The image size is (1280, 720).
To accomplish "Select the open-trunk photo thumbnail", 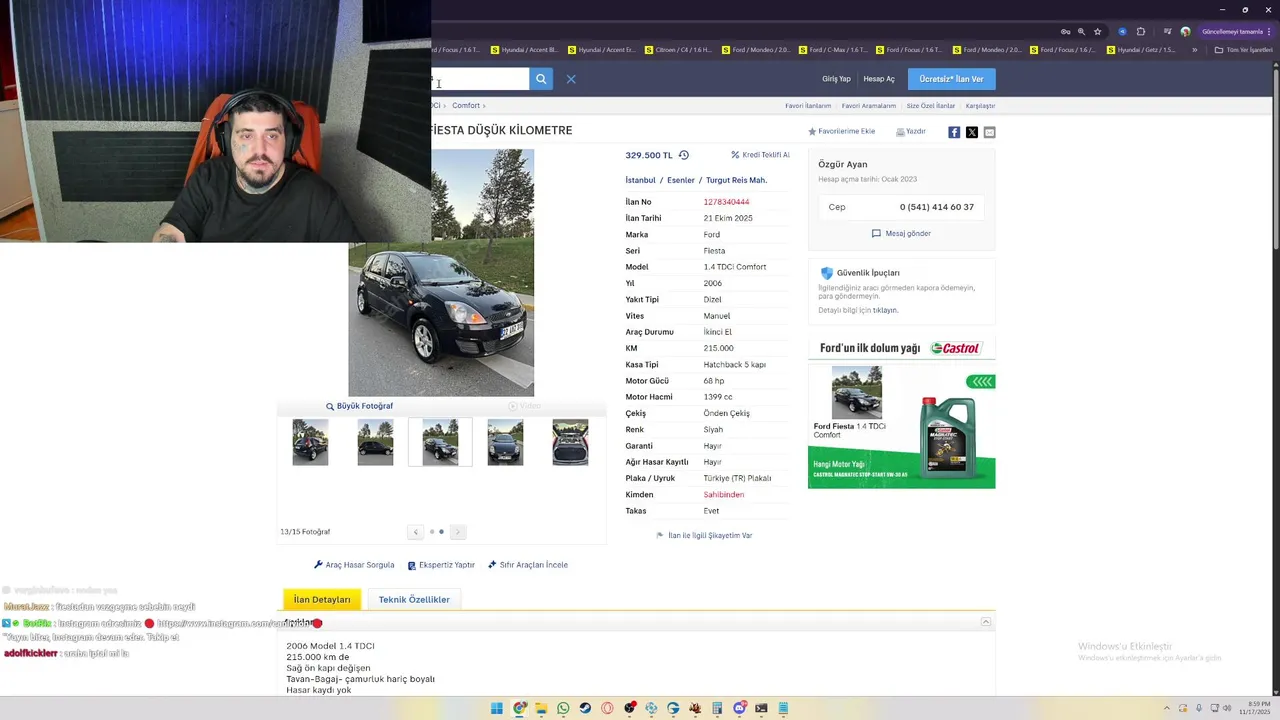I will (x=570, y=442).
